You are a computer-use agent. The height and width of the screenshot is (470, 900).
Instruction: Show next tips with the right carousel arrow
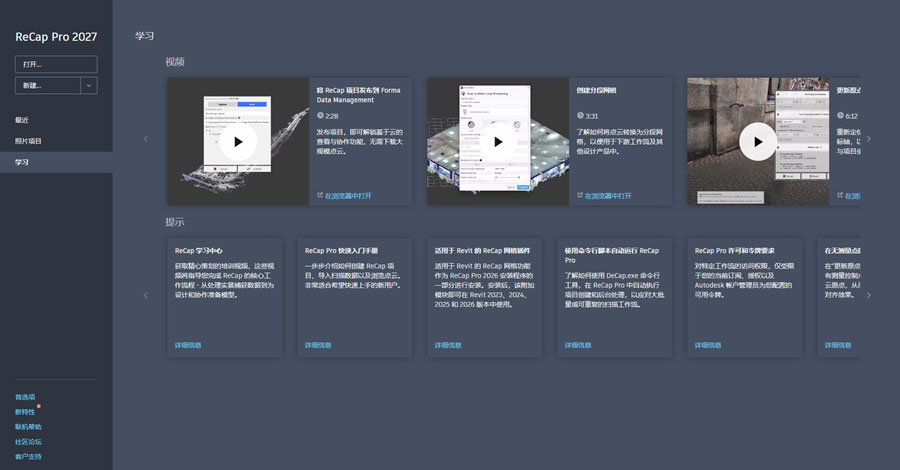coord(868,295)
